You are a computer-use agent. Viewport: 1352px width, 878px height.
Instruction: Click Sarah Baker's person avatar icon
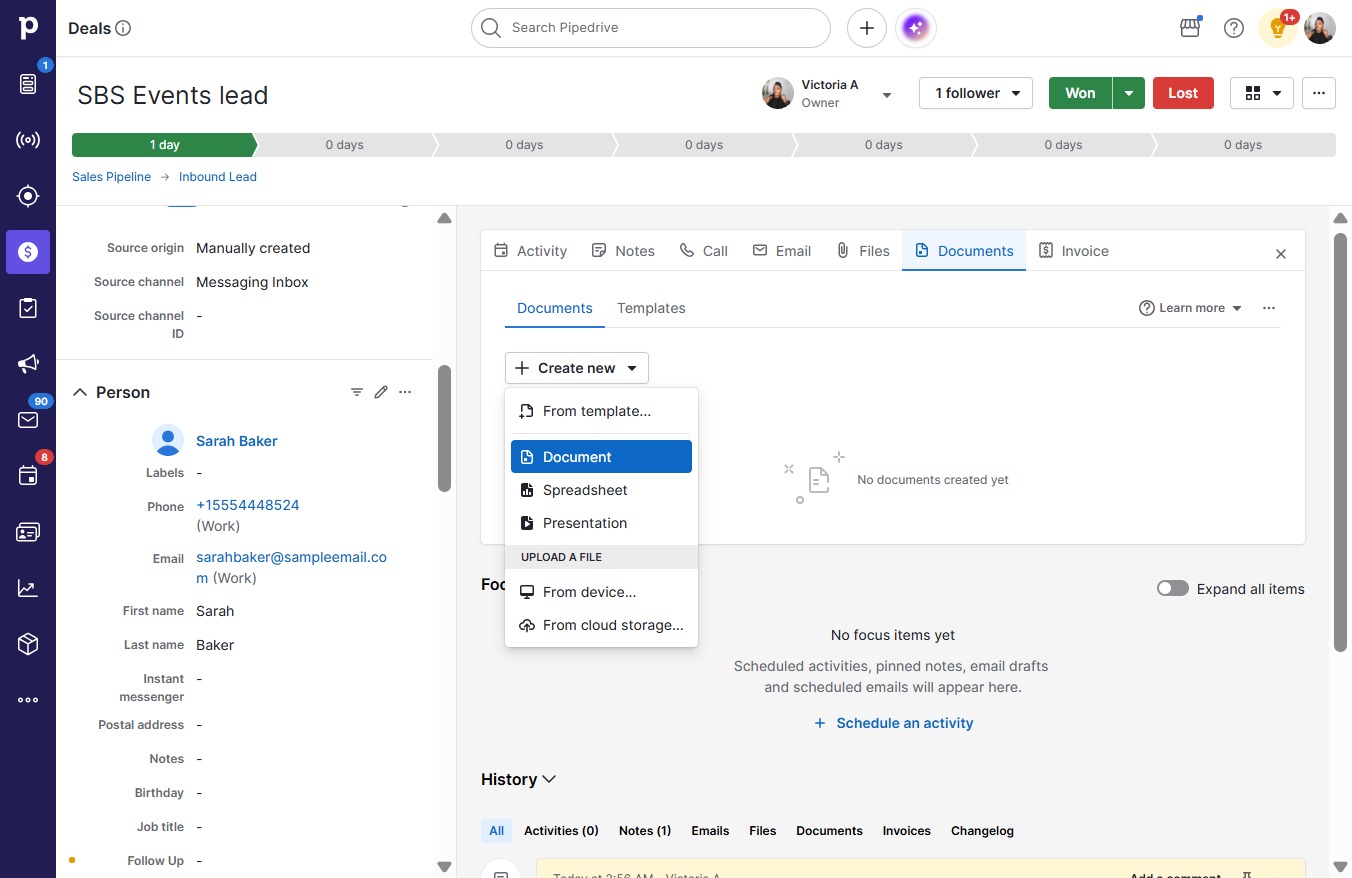pyautogui.click(x=168, y=441)
